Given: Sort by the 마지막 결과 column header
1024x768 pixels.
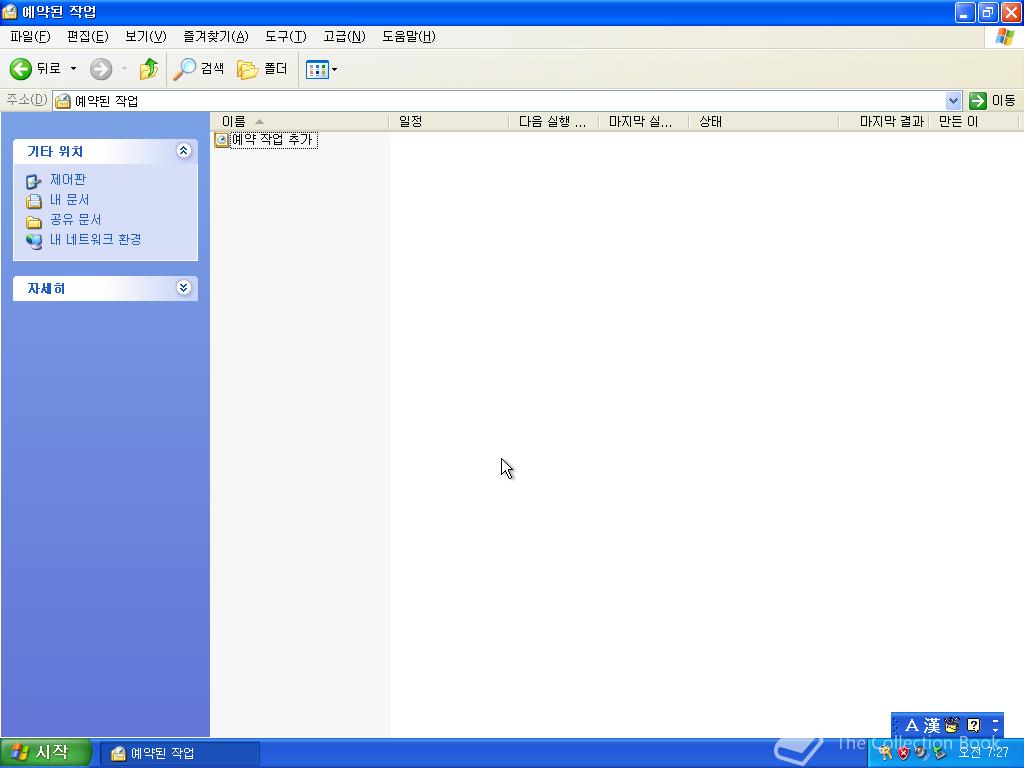Looking at the screenshot, I should 884,121.
